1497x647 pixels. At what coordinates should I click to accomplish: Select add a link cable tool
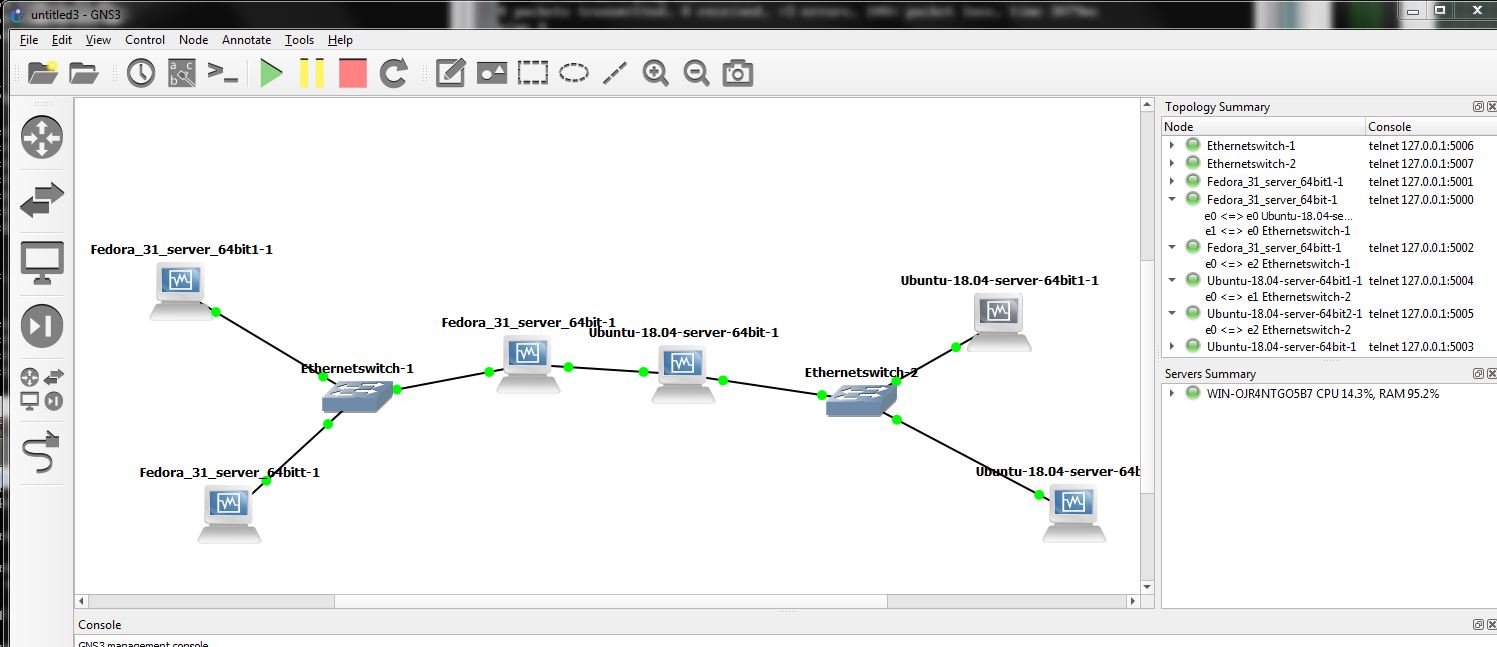coord(42,452)
